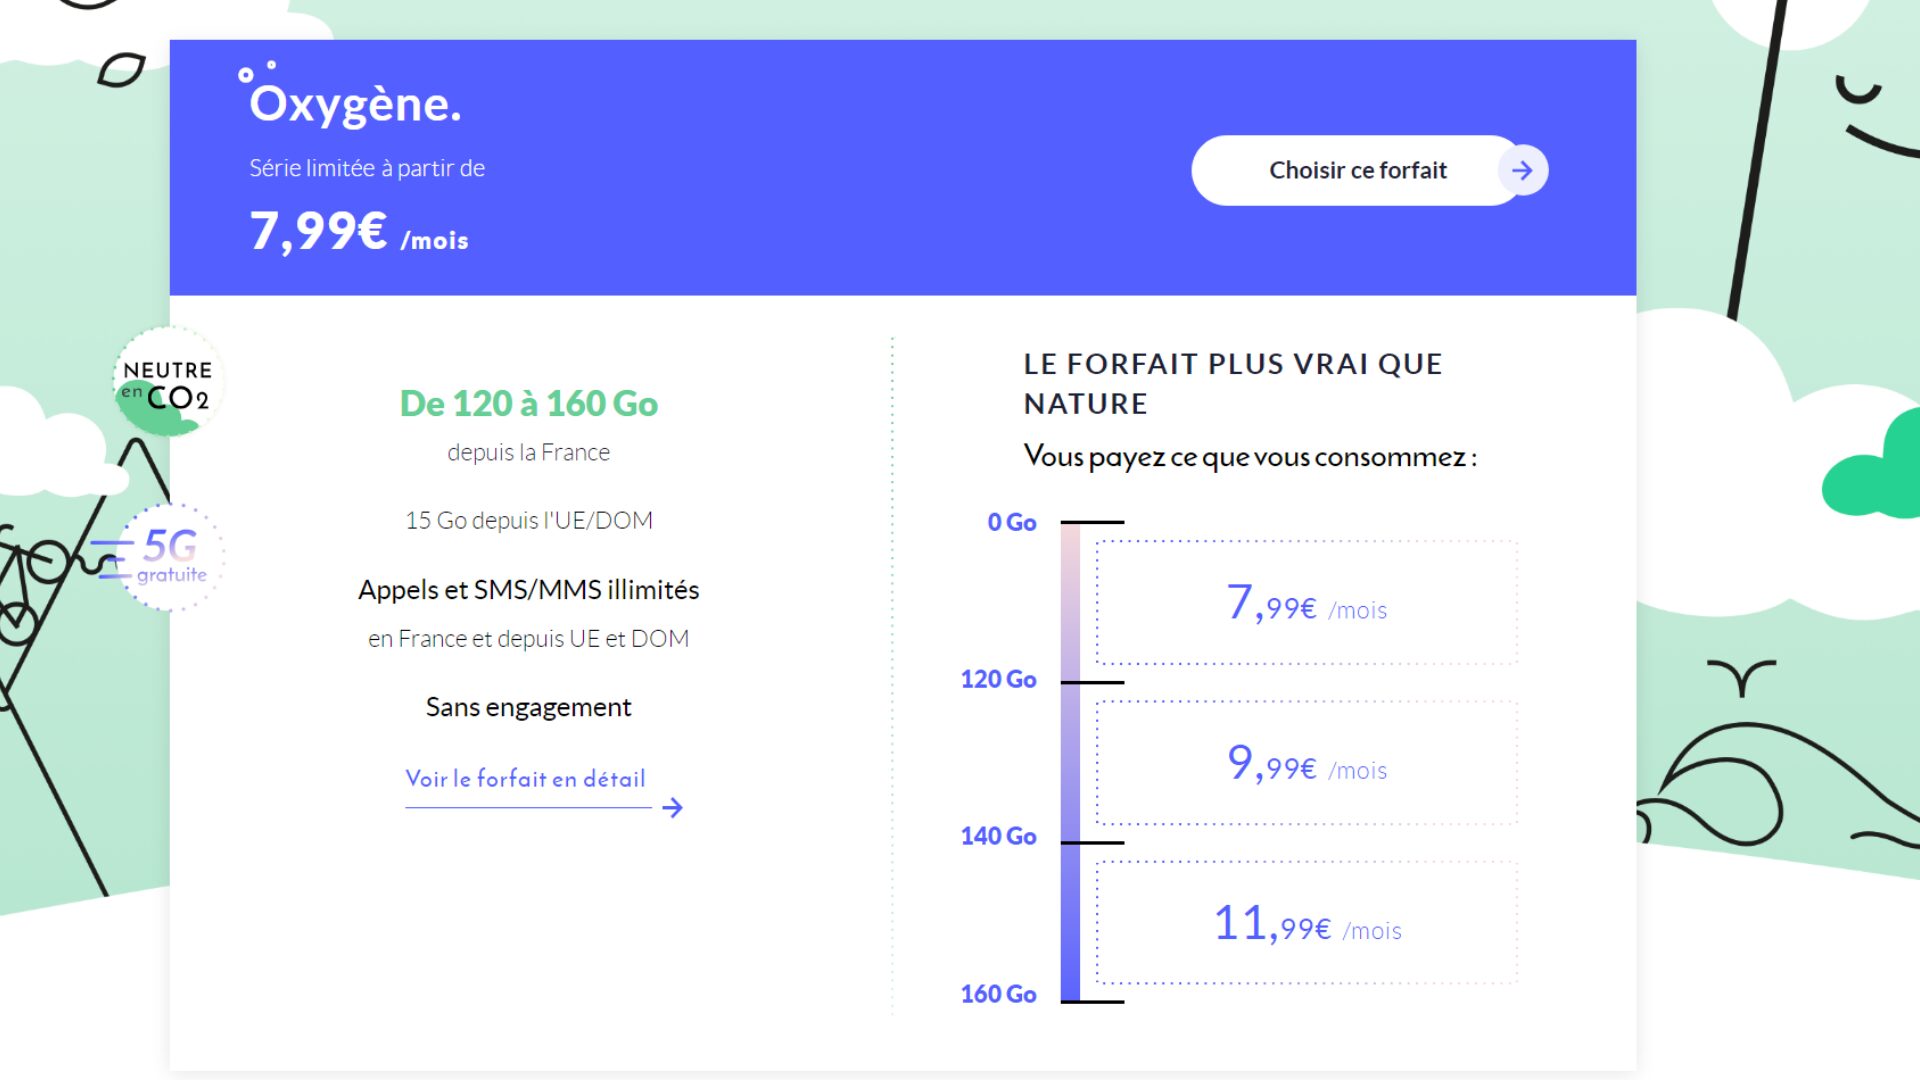Select the 9,99€ /mois price tier box
The height and width of the screenshot is (1080, 1920).
coord(1306,763)
